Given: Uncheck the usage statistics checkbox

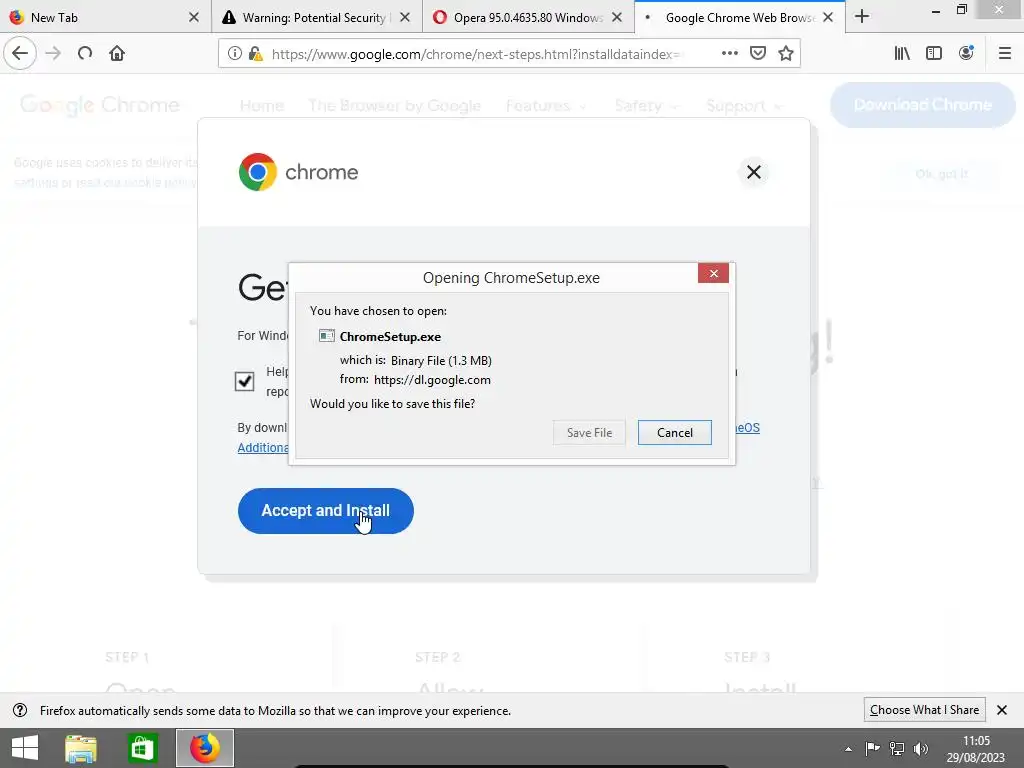Looking at the screenshot, I should pyautogui.click(x=244, y=381).
